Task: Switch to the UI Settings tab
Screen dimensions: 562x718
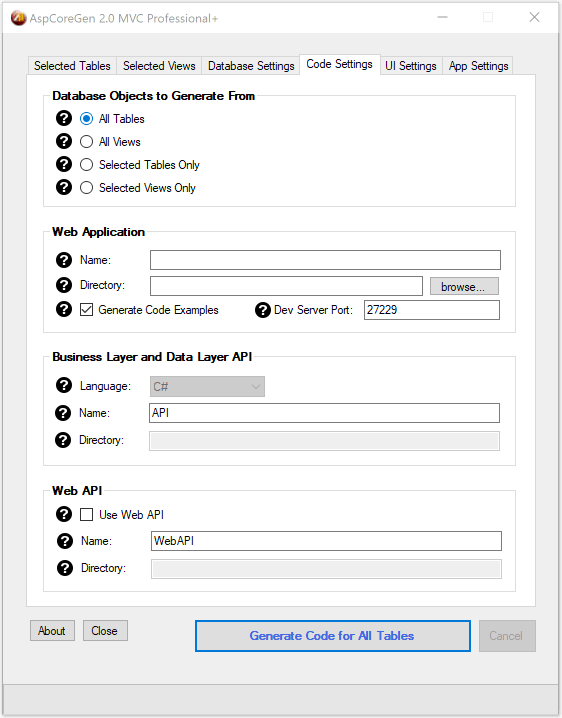Action: (x=411, y=66)
